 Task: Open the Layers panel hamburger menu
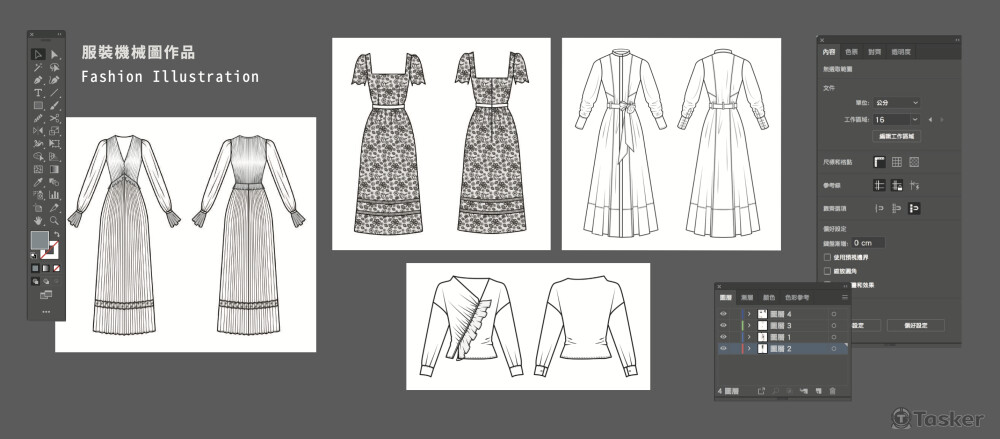coord(844,297)
